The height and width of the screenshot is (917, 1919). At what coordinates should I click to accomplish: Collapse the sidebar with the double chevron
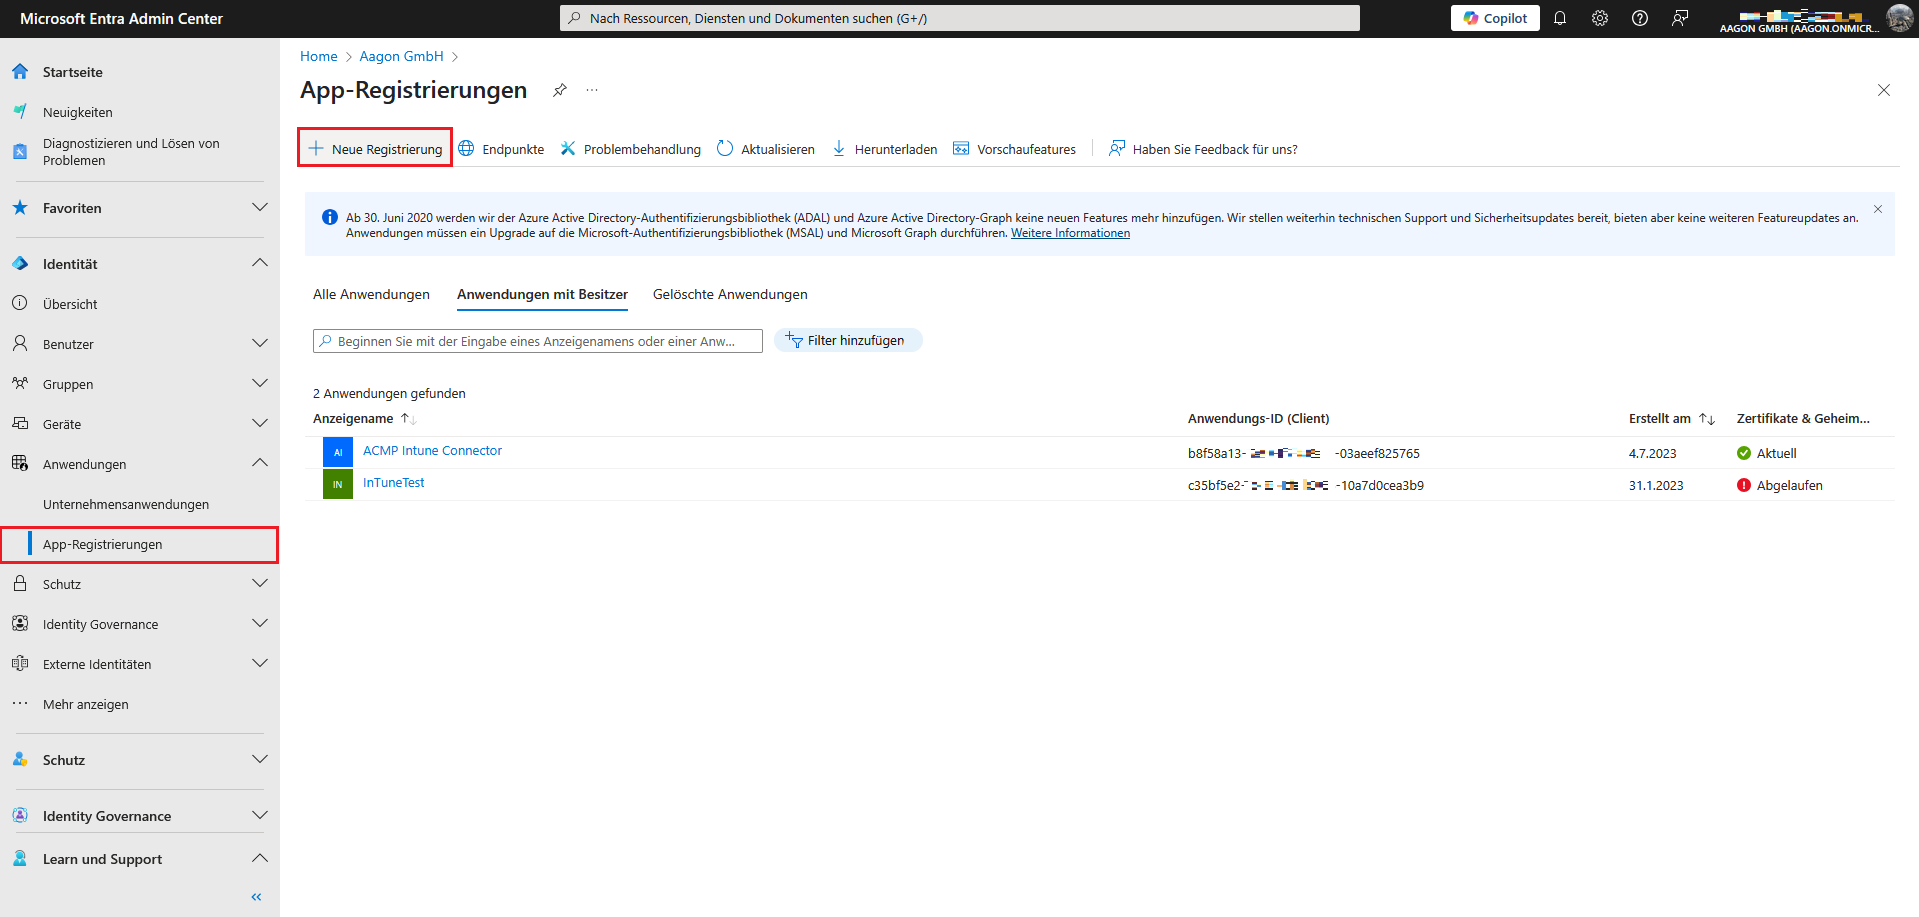tap(256, 897)
